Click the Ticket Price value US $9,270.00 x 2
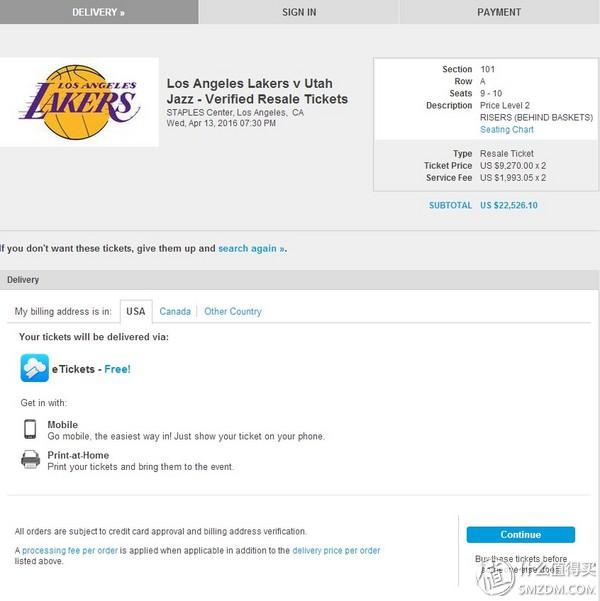The image size is (600, 601). [x=513, y=166]
